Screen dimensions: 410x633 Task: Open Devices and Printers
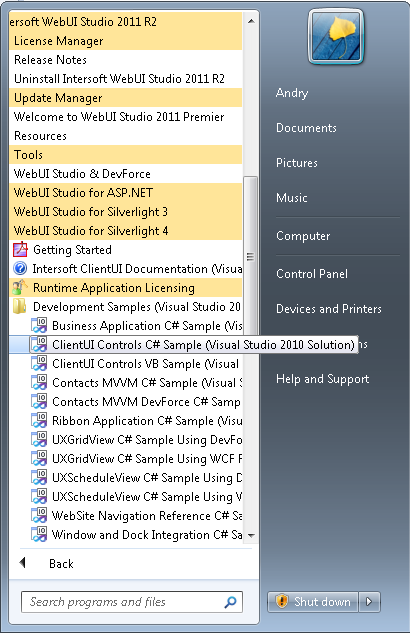(x=328, y=309)
